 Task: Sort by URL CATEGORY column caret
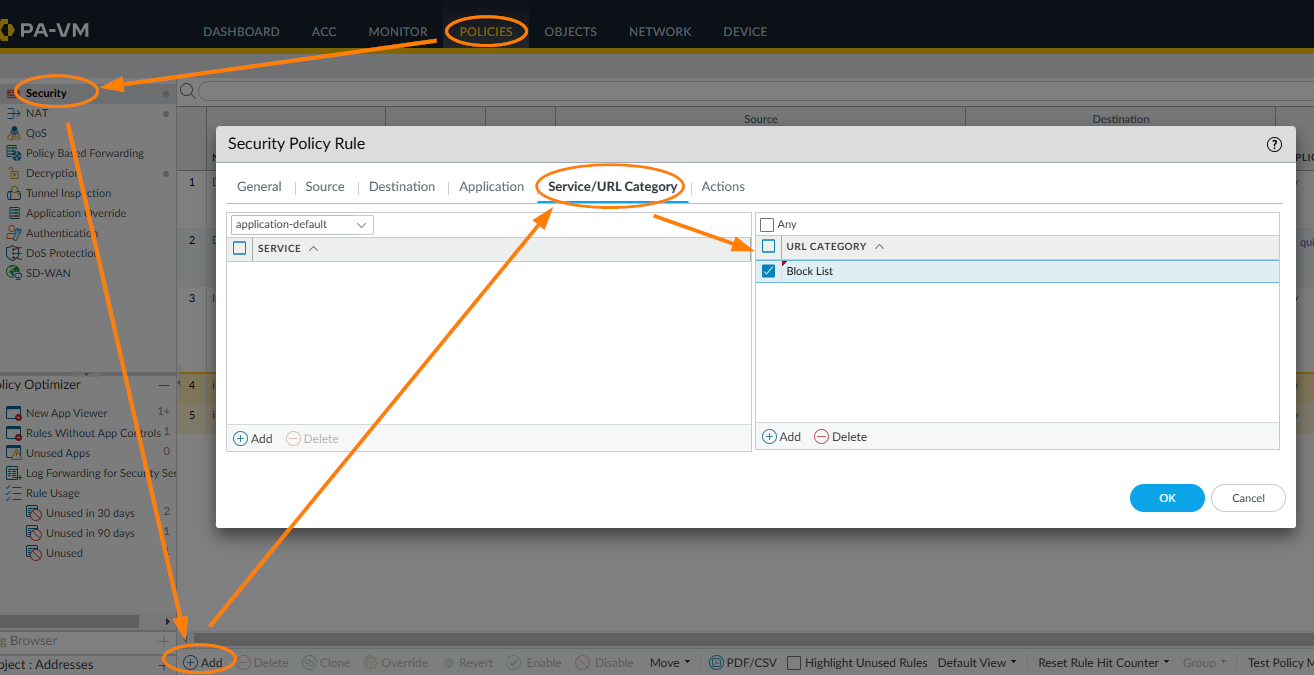pos(880,246)
